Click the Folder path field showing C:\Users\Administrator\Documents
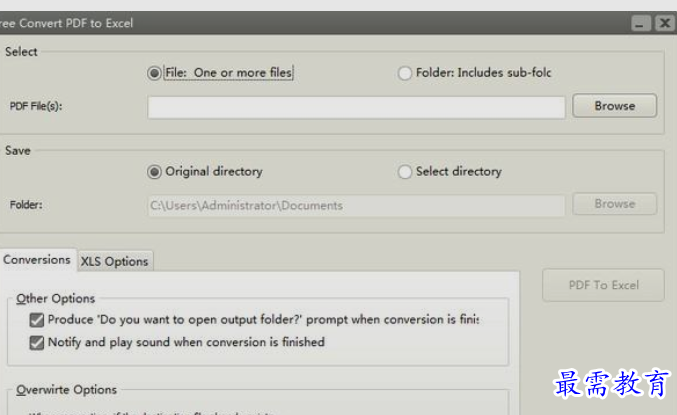This screenshot has height=415, width=677. tap(356, 206)
